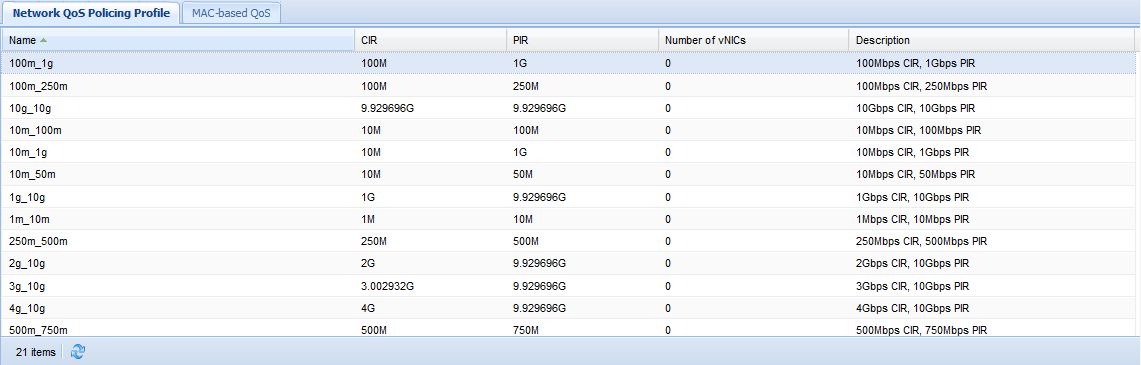This screenshot has height=365, width=1141.
Task: Sort by the Name column header
Action: point(178,40)
